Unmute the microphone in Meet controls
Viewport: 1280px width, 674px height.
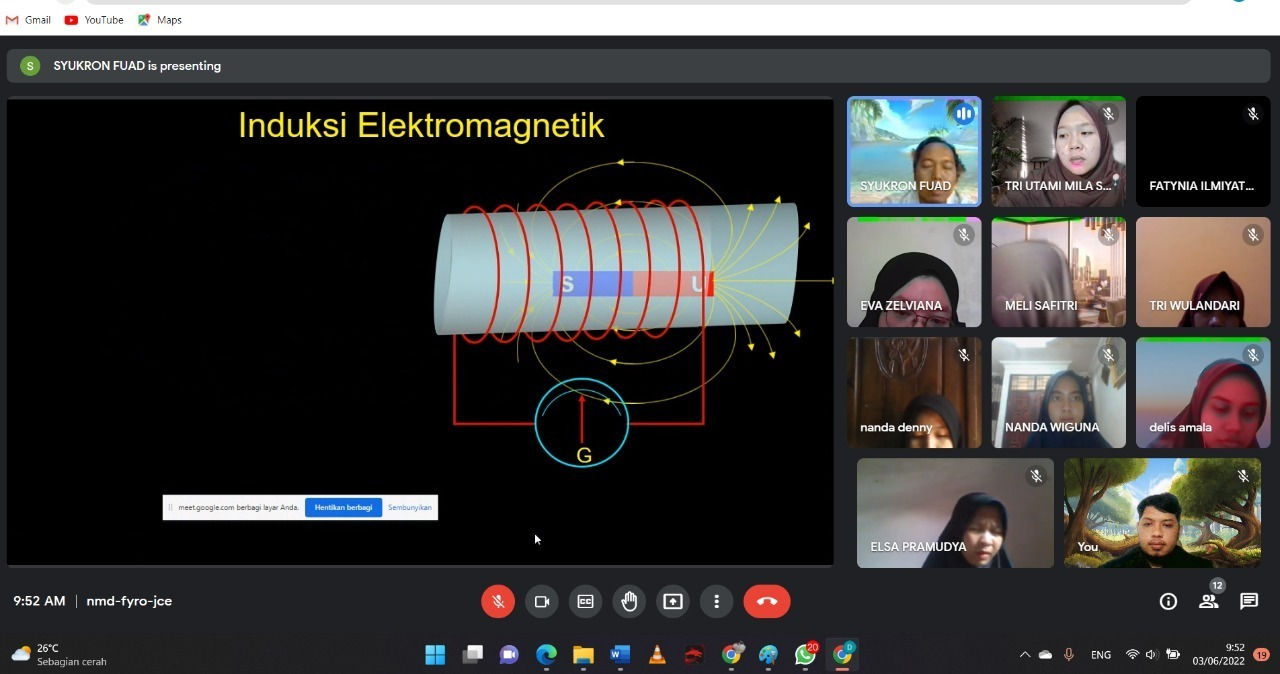point(498,601)
